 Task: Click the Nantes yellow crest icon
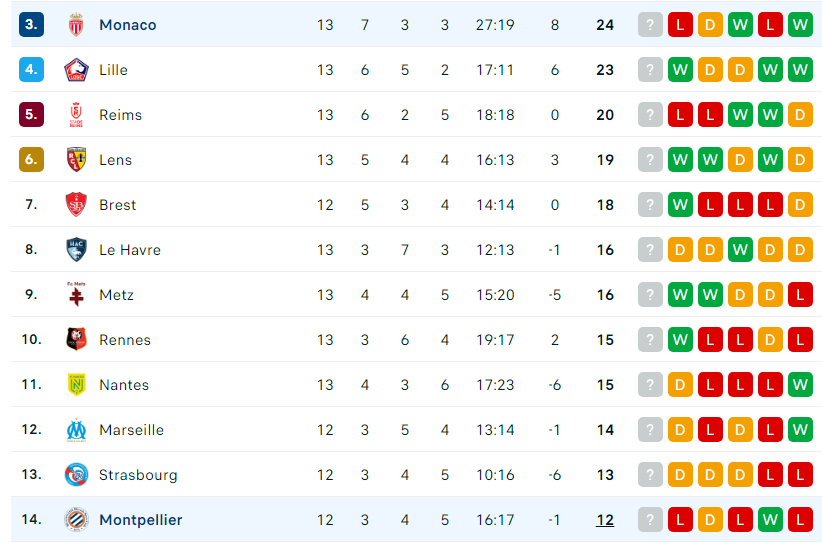click(x=76, y=384)
